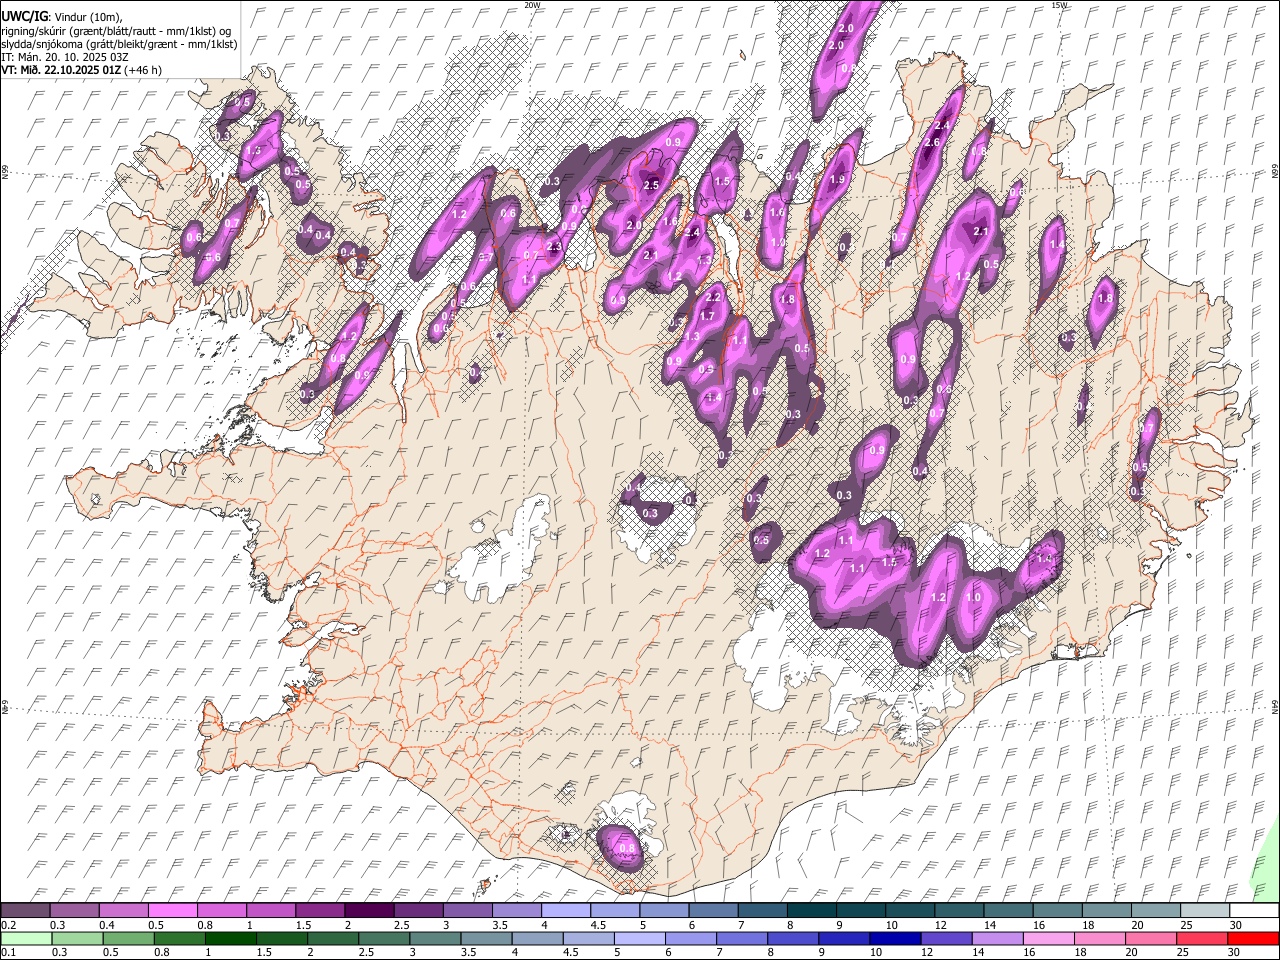1280x960 pixels.
Task: Click the 0.2 label in the snow scale
Action: point(9,925)
